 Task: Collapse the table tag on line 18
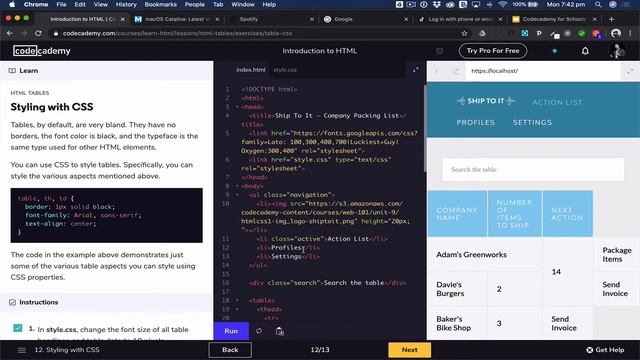pos(237,300)
